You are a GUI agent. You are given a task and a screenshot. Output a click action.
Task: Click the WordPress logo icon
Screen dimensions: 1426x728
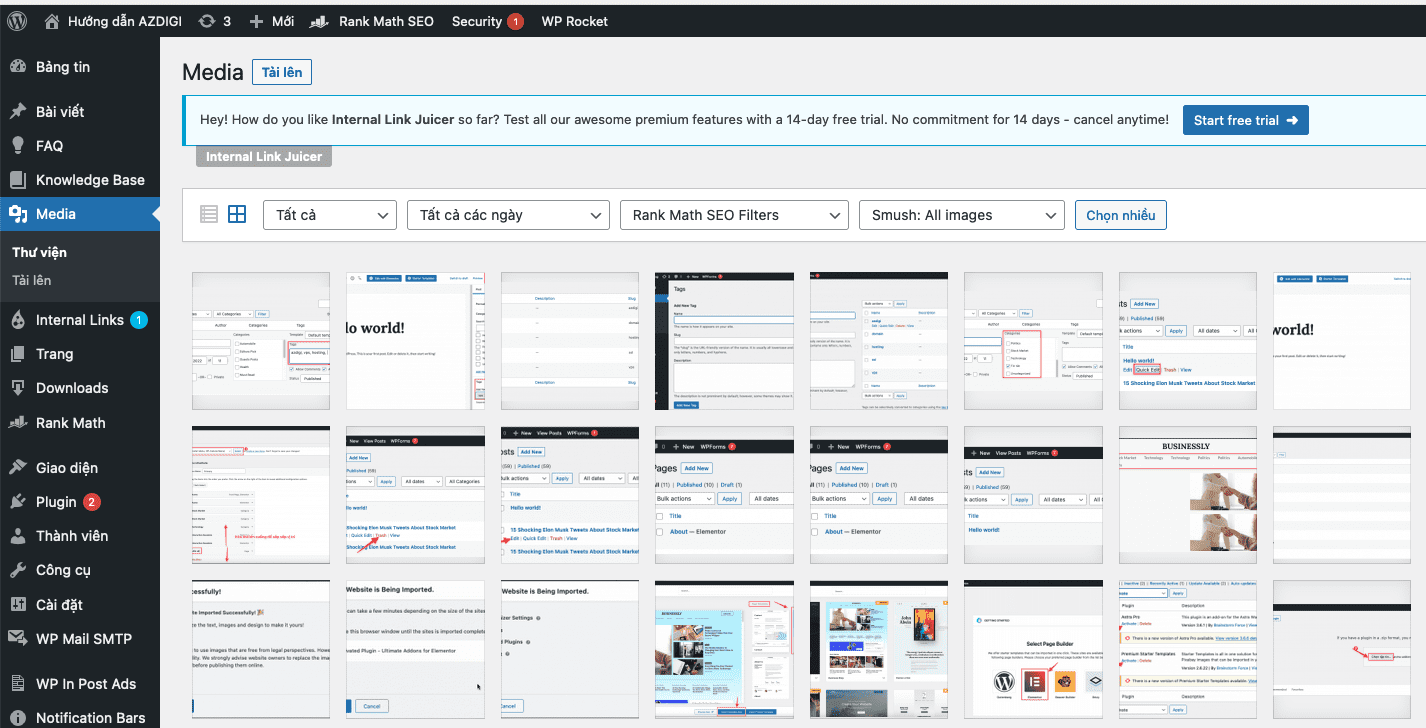click(20, 21)
